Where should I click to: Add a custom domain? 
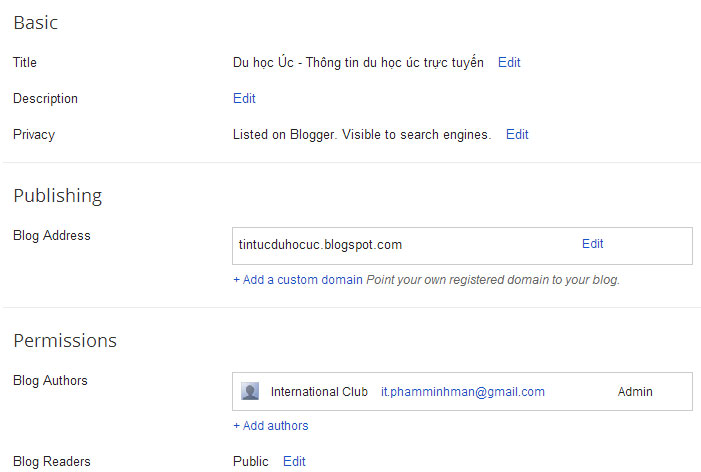click(x=298, y=280)
